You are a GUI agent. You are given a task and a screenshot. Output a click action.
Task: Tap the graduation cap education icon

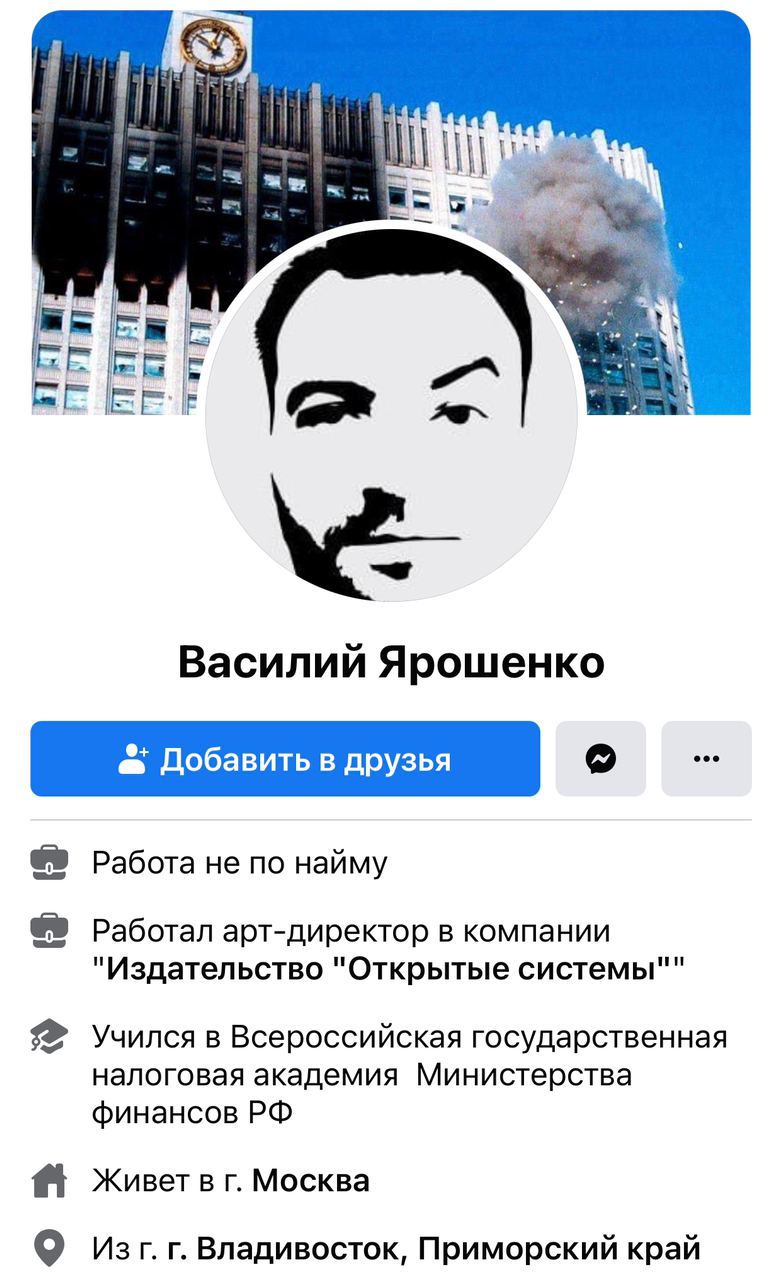click(49, 1037)
